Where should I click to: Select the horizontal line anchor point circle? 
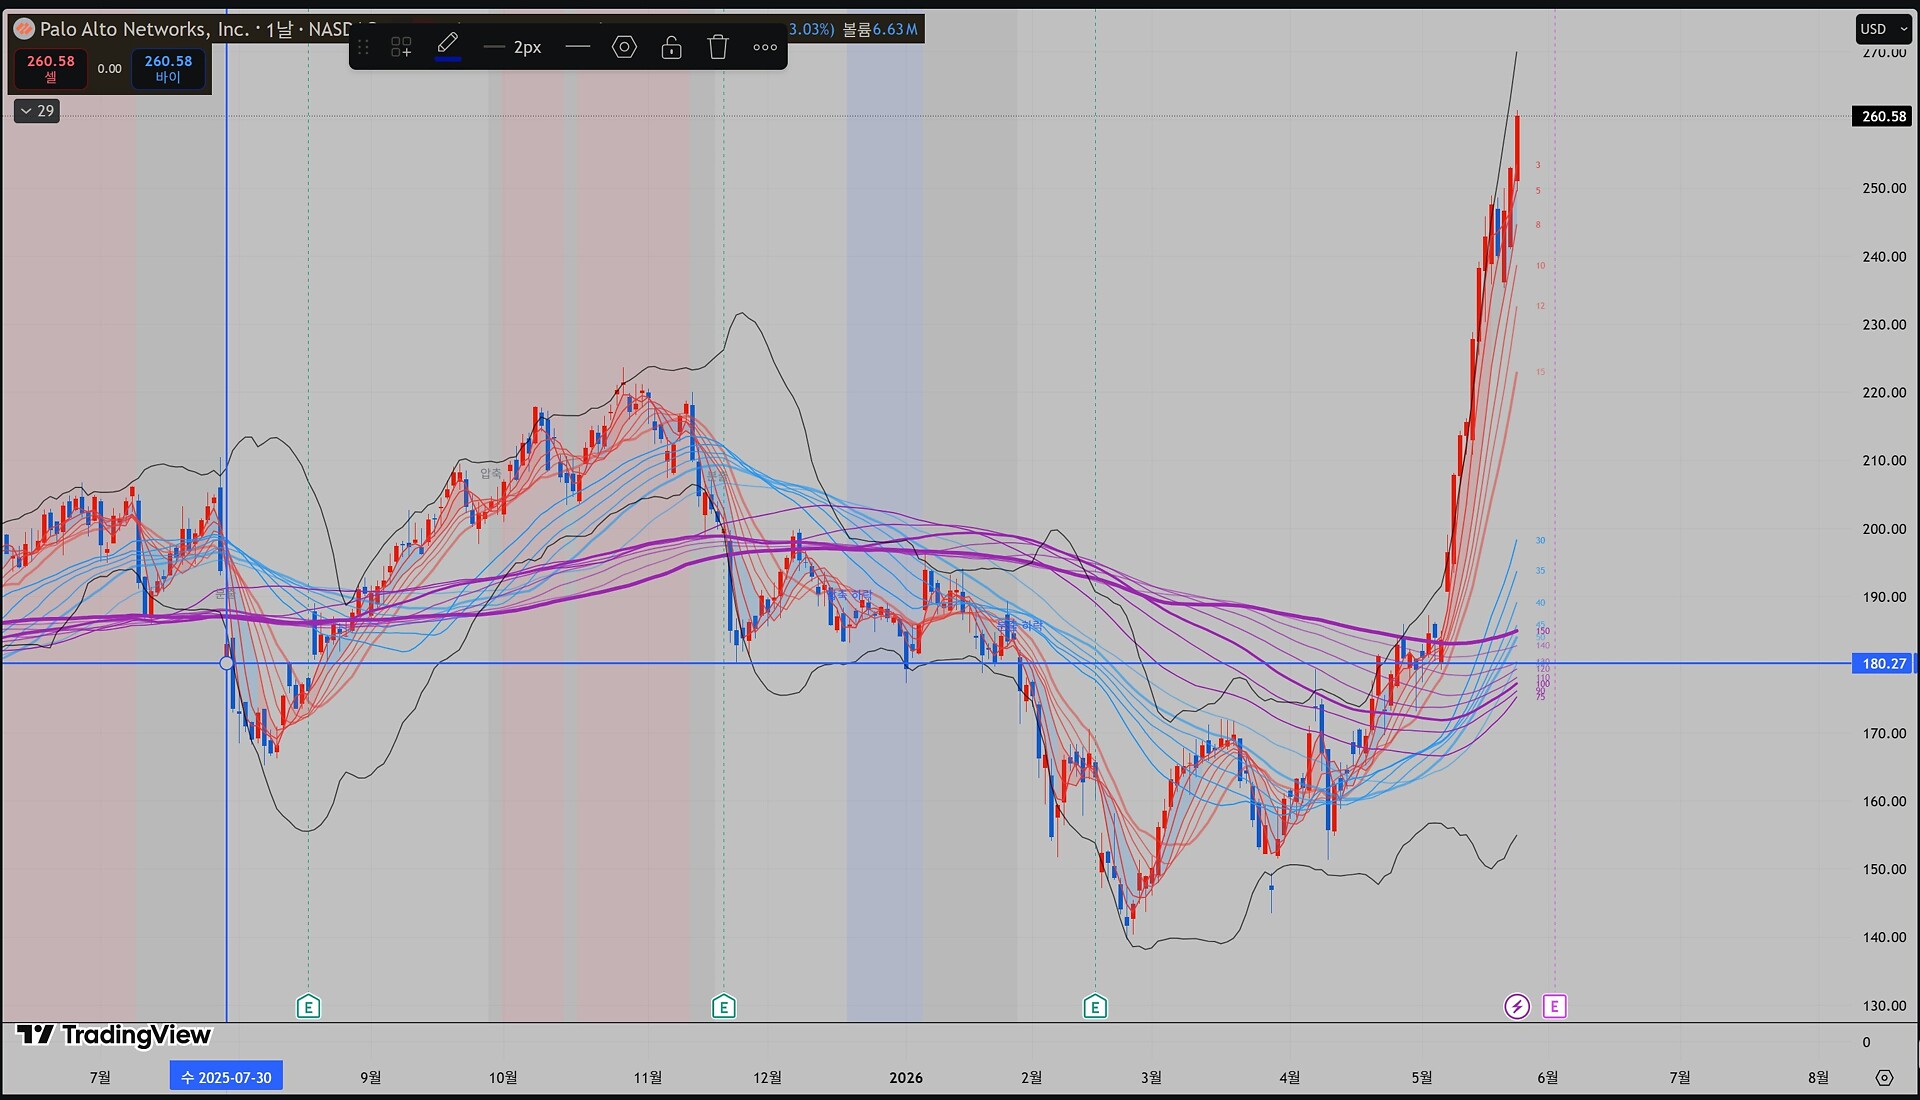point(227,663)
